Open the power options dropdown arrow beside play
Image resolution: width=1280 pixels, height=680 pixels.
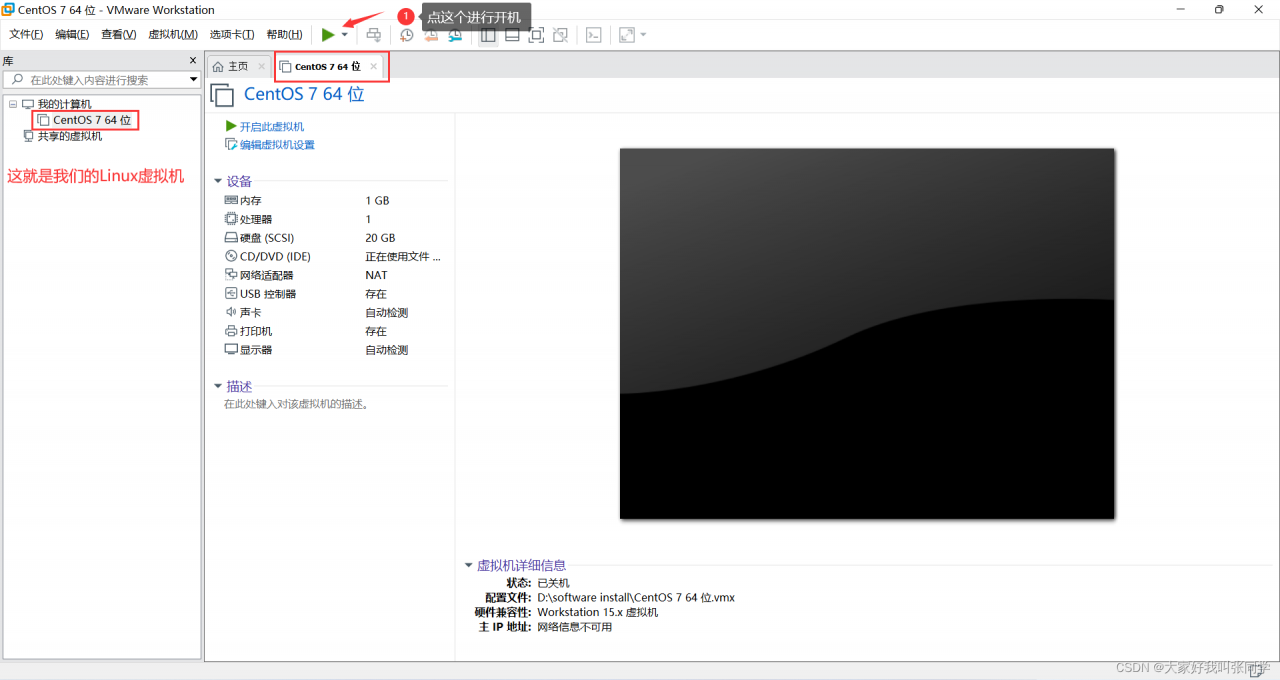click(344, 35)
